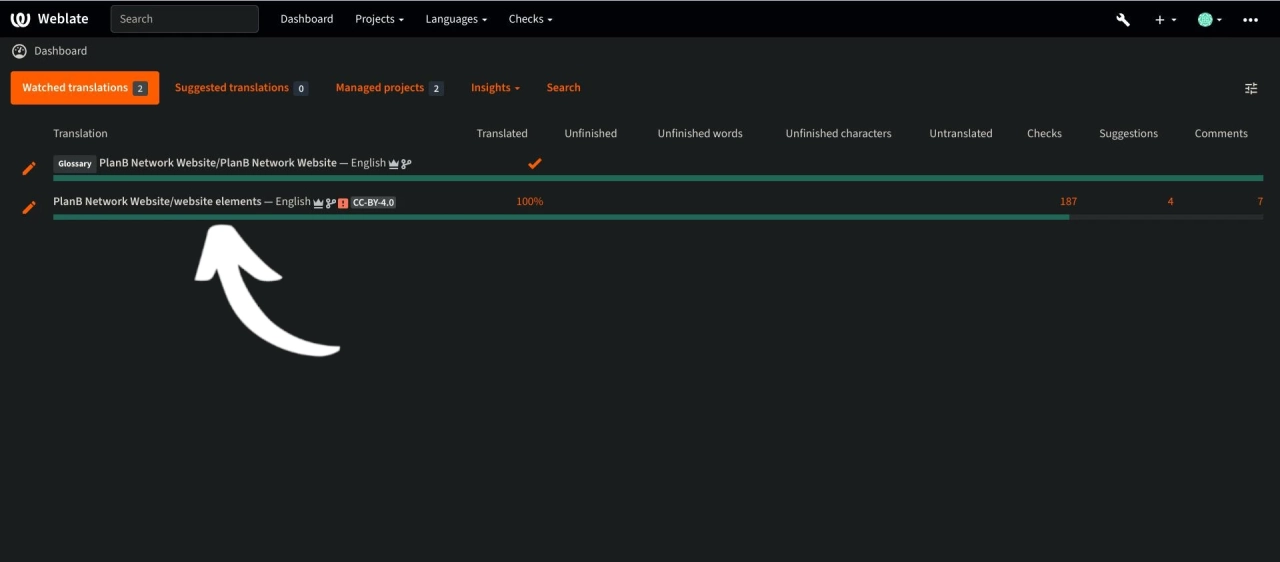Click the website elements progress bar
The image size is (1280, 562).
coord(658,217)
